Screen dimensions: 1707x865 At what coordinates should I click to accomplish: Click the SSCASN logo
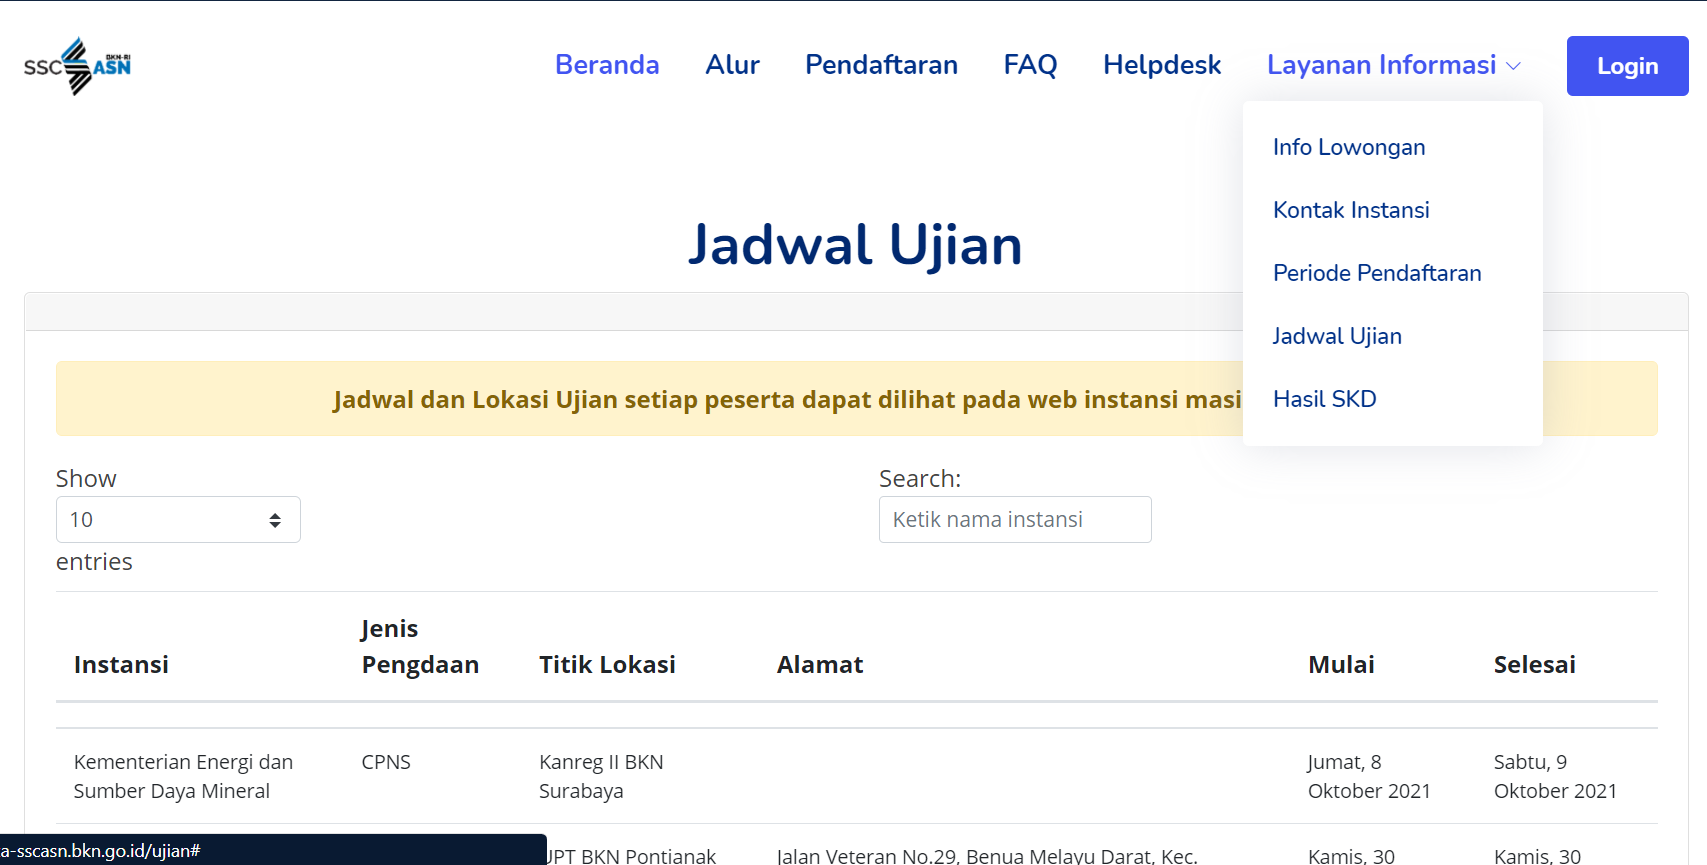tap(77, 66)
